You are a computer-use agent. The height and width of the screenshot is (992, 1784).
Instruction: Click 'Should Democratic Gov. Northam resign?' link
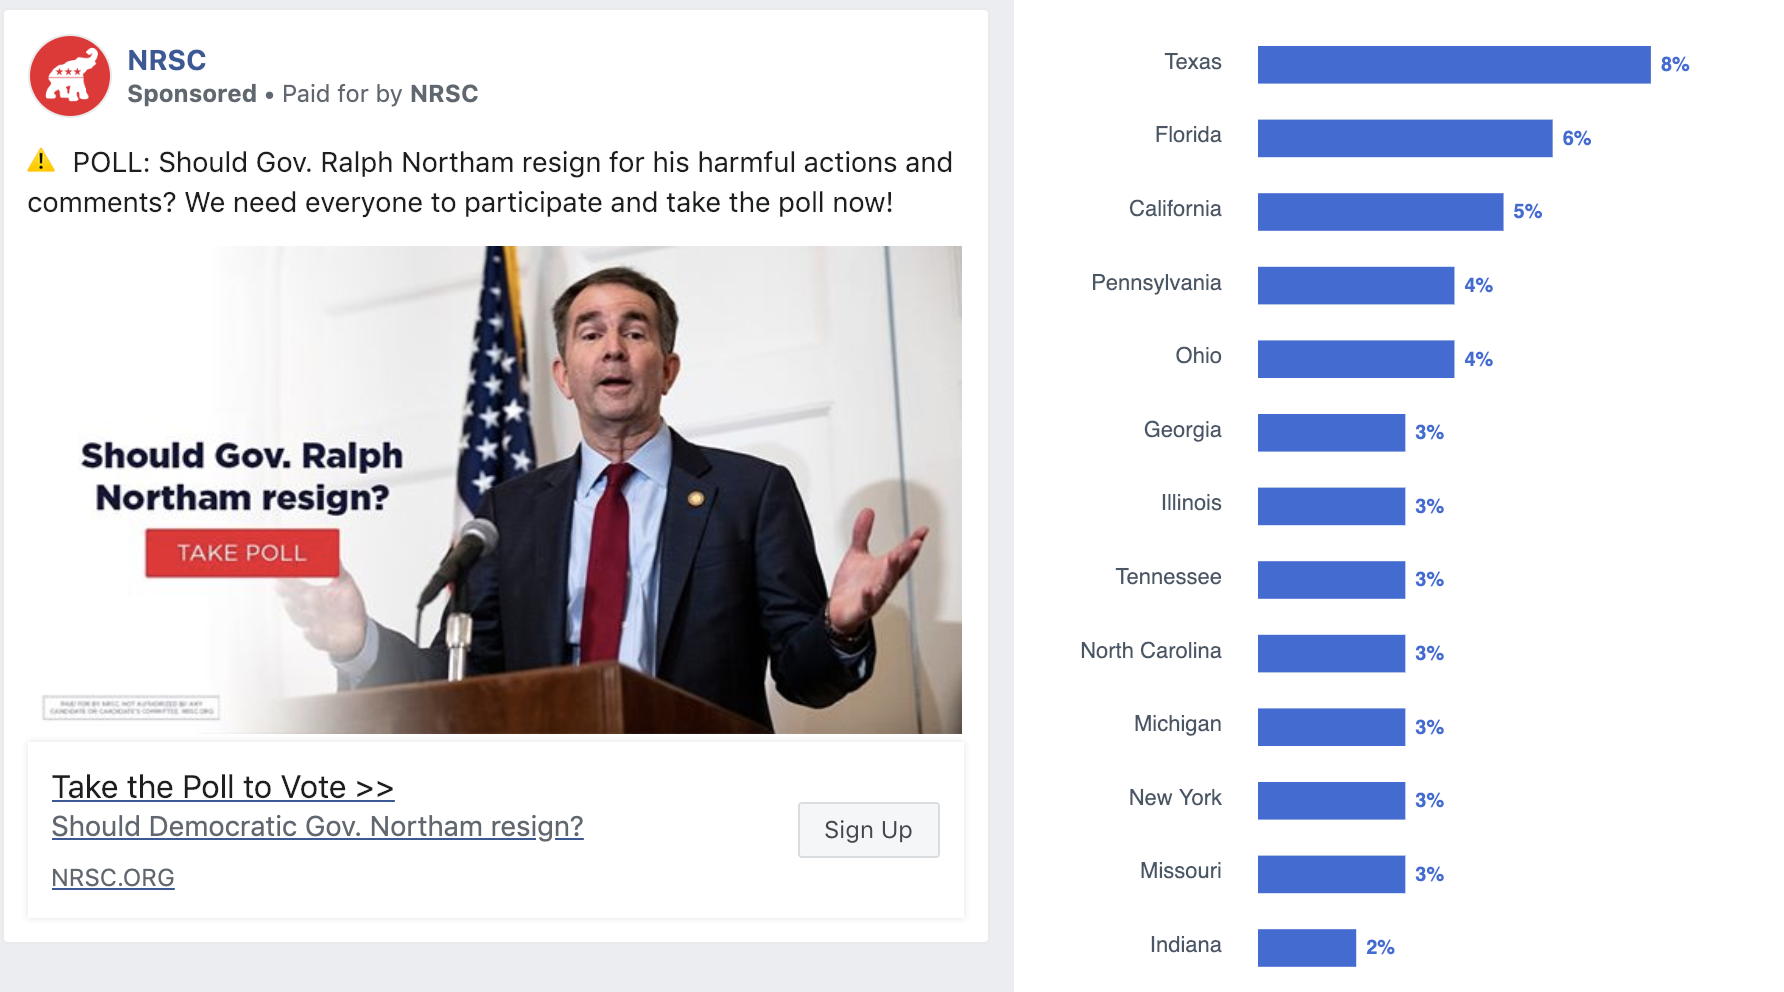(317, 826)
